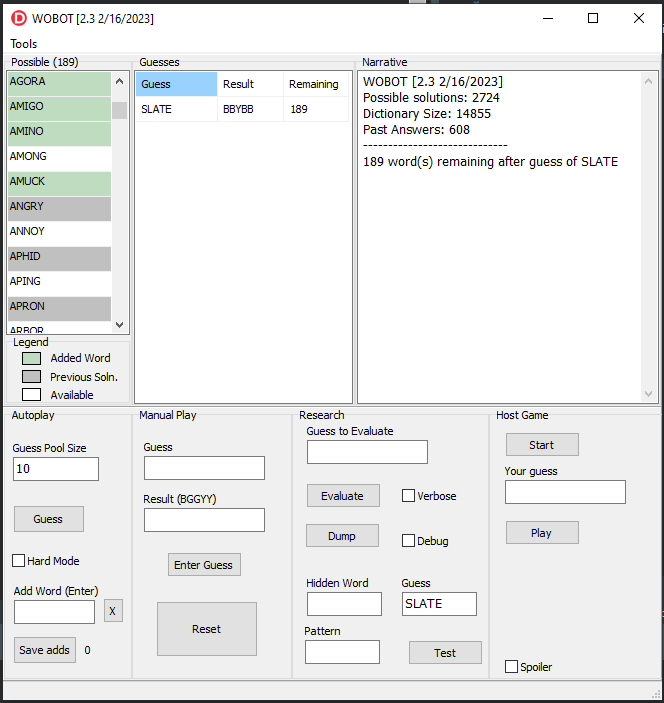664x703 pixels.
Task: Click the Remaining column header
Action: (316, 84)
